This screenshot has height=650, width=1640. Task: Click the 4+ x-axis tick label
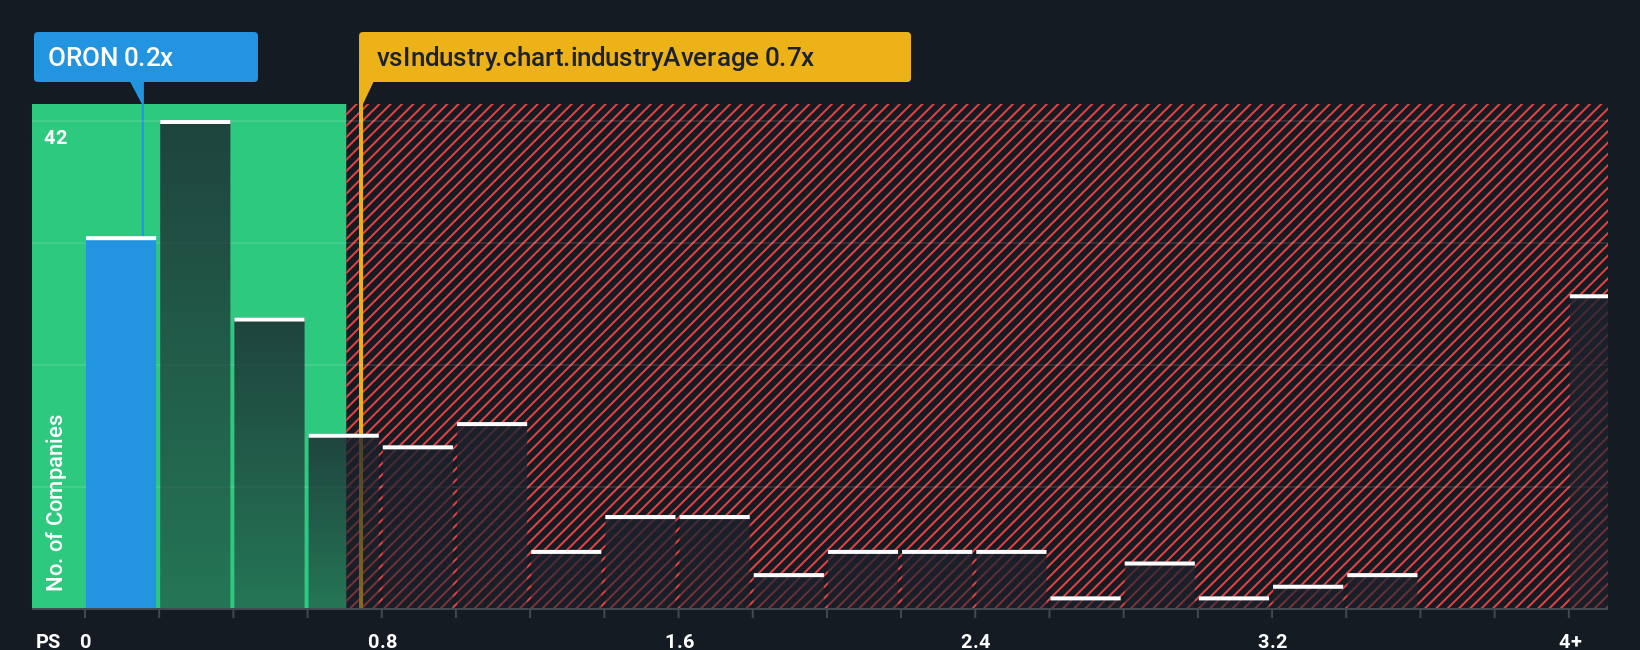pos(1570,641)
